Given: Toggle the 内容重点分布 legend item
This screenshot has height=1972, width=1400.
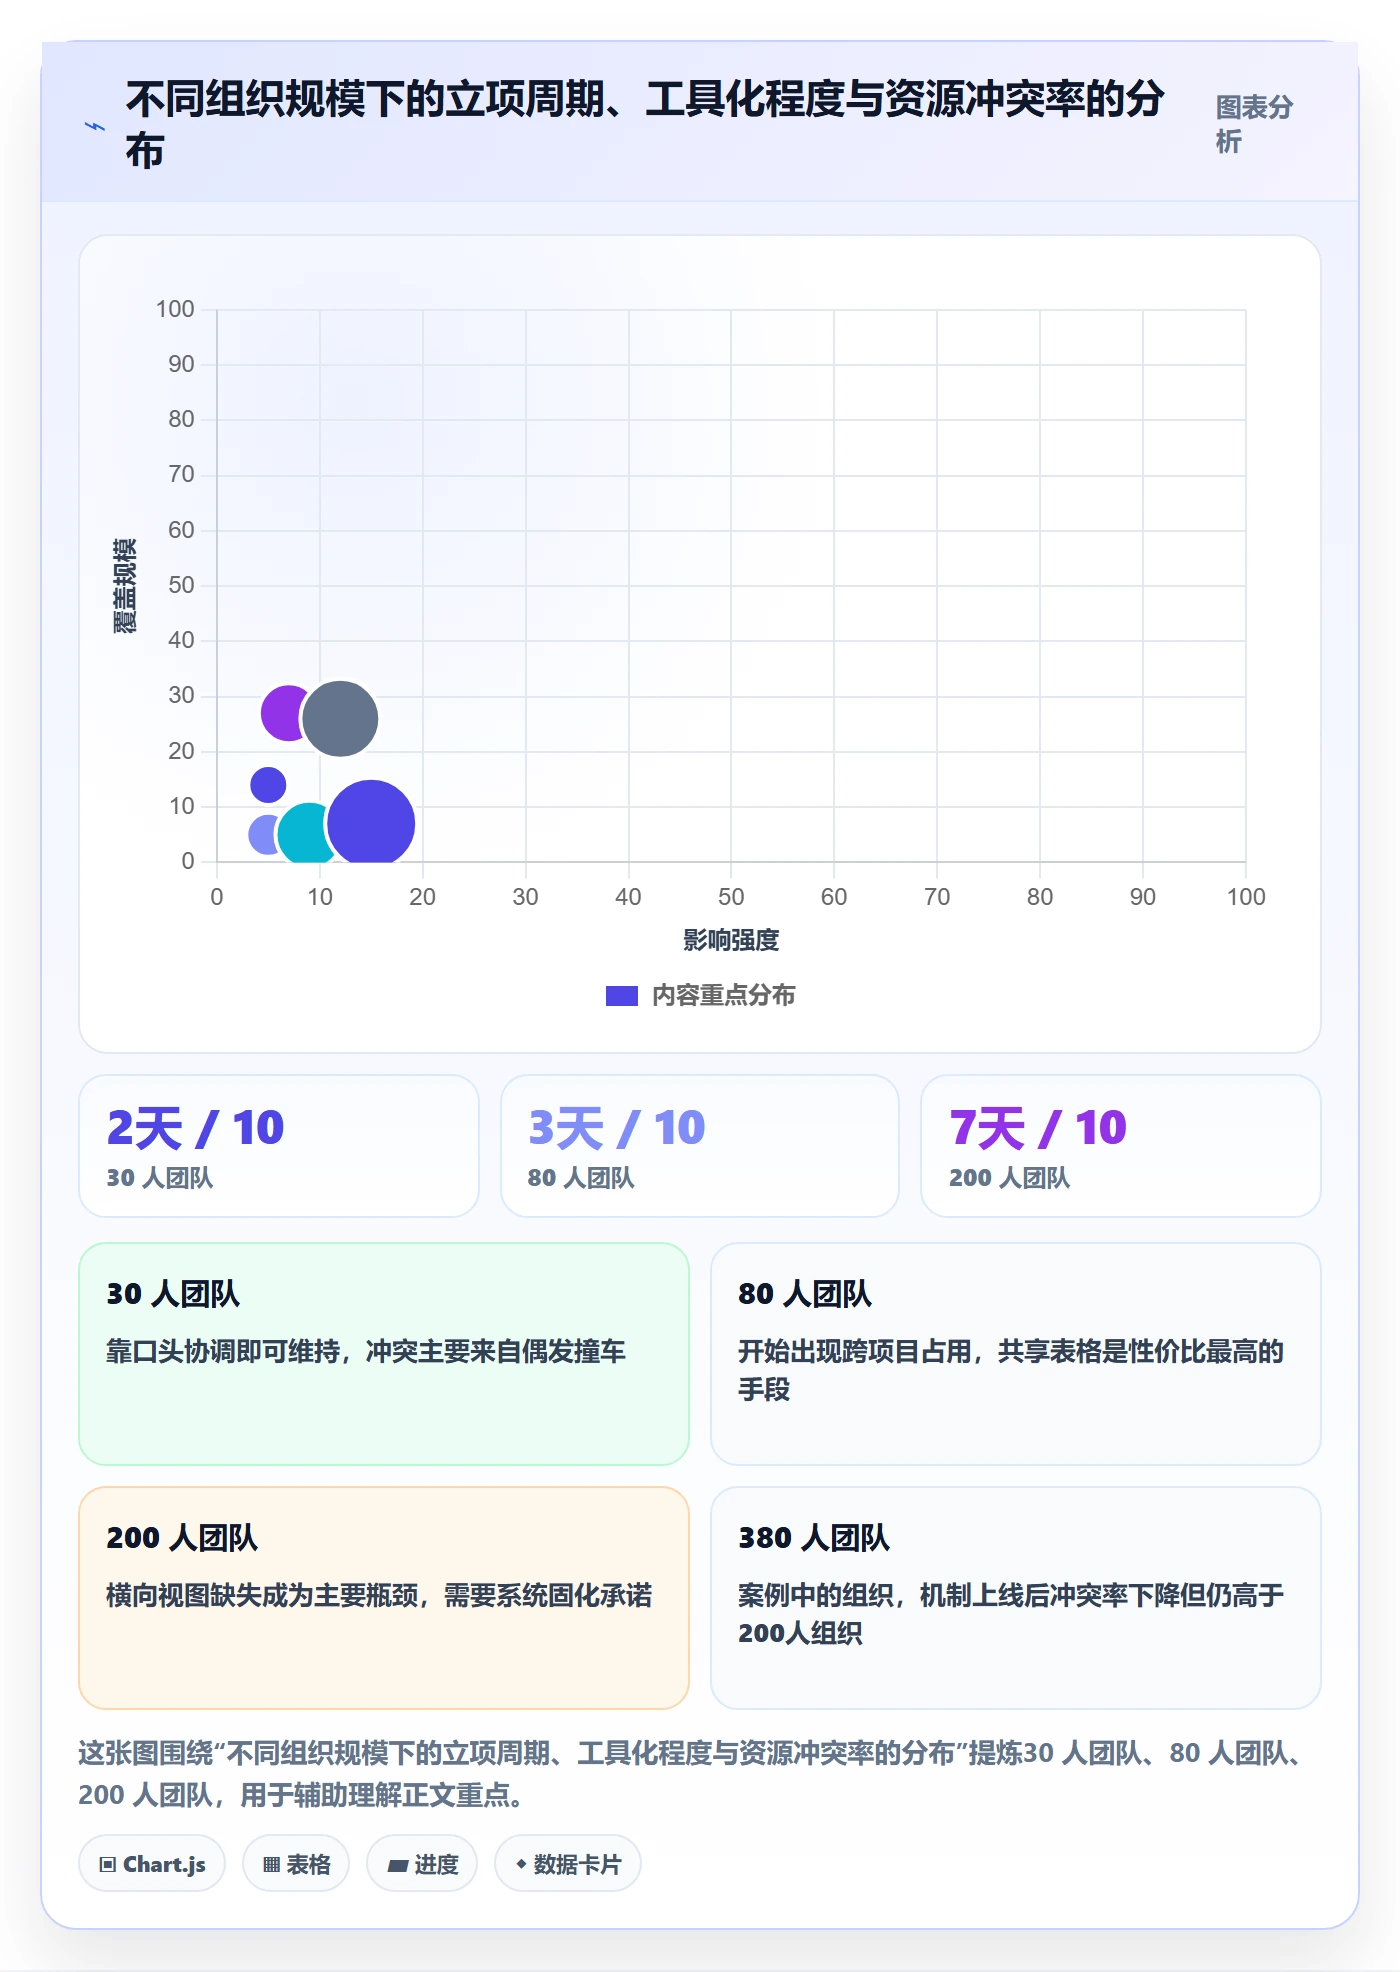Looking at the screenshot, I should (700, 995).
